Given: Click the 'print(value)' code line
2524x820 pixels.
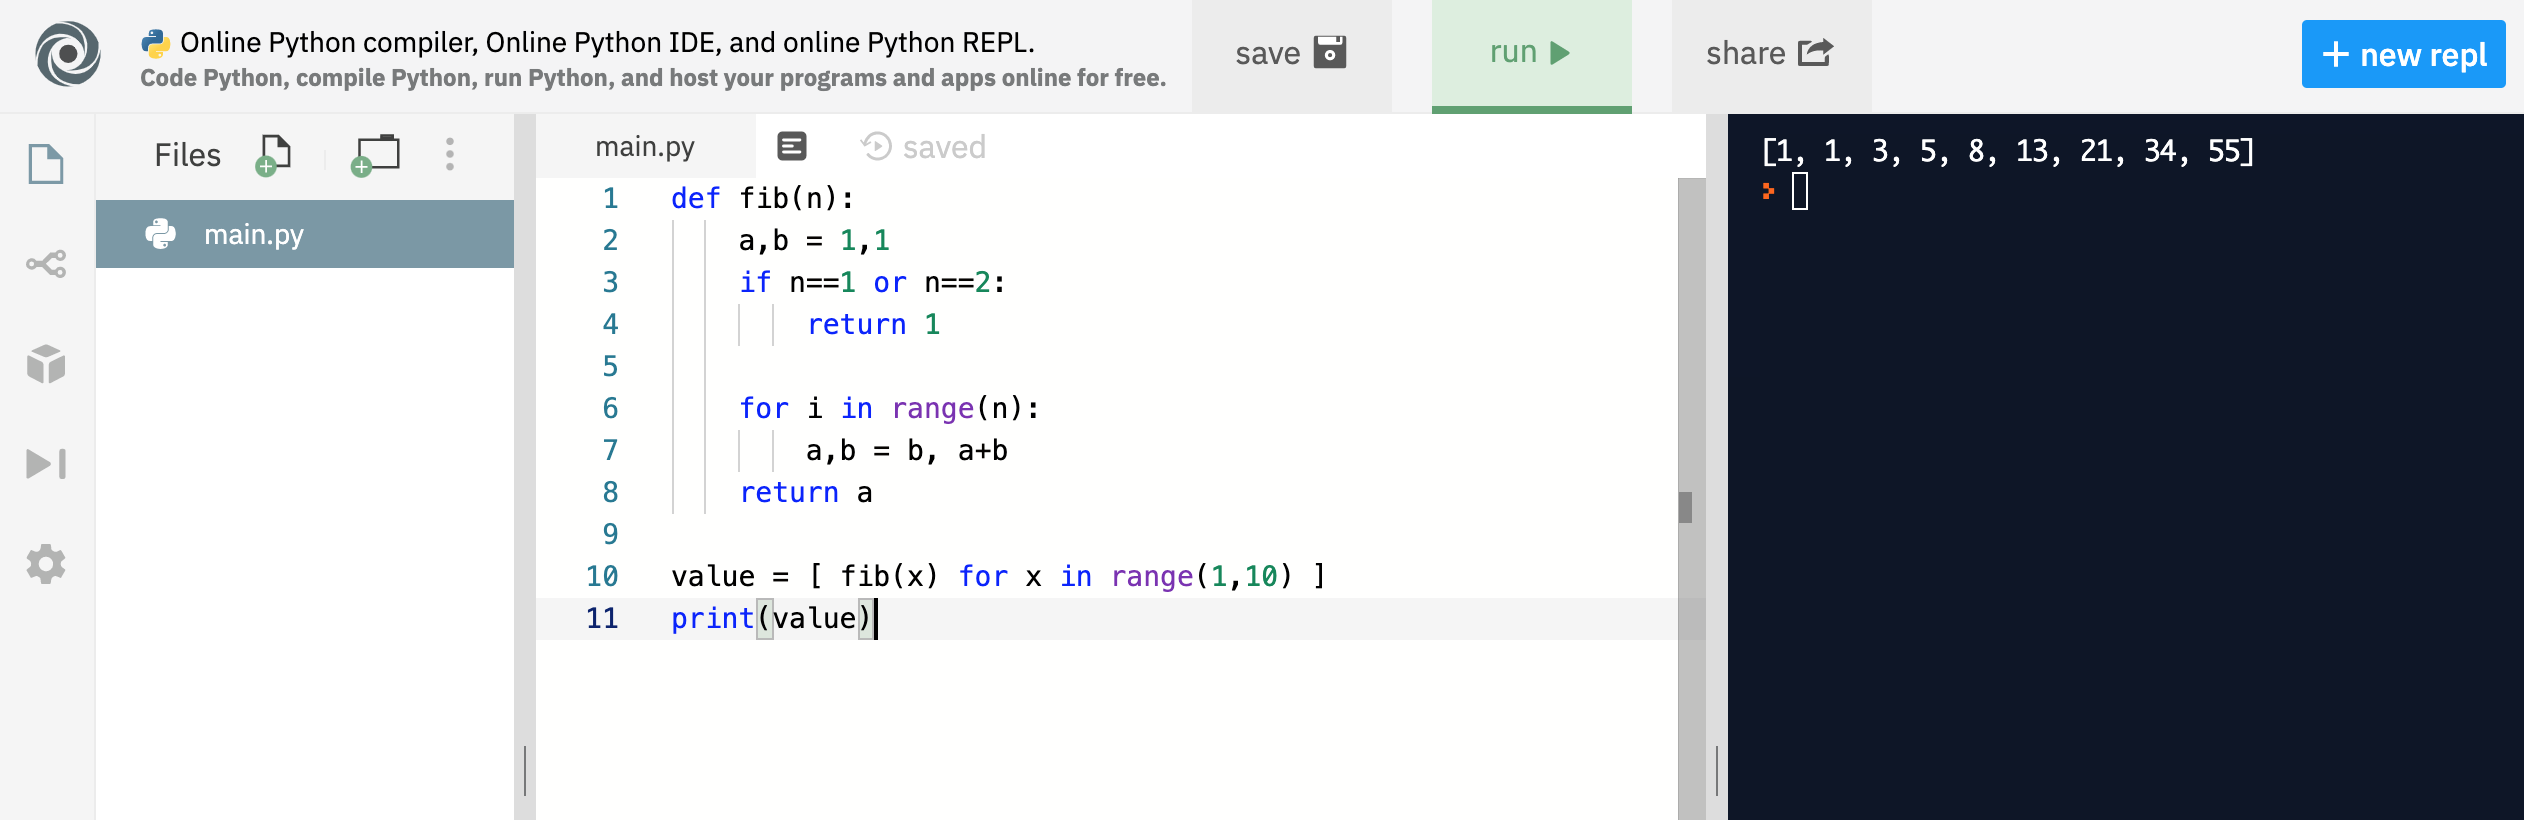Looking at the screenshot, I should pyautogui.click(x=772, y=618).
